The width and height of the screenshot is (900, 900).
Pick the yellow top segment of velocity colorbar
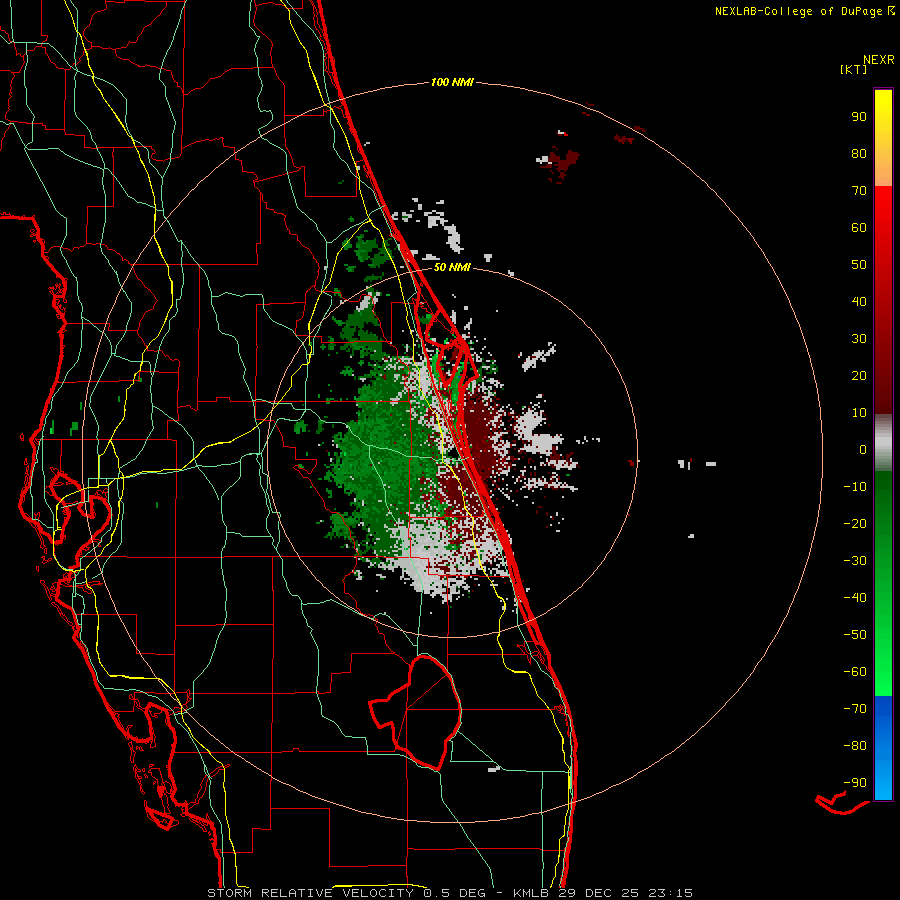883,138
